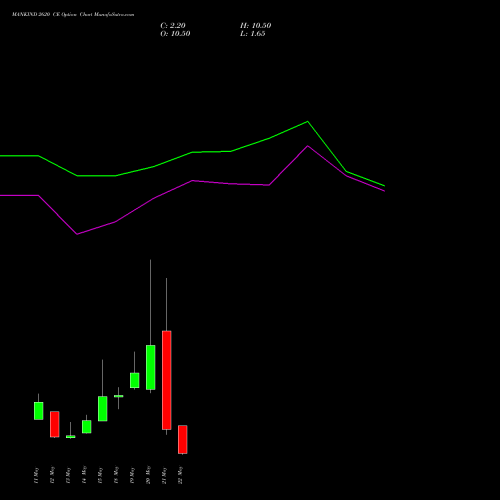The width and height of the screenshot is (500, 500).
Task: Click the tall green candlestick for 20 May
Action: point(151,367)
